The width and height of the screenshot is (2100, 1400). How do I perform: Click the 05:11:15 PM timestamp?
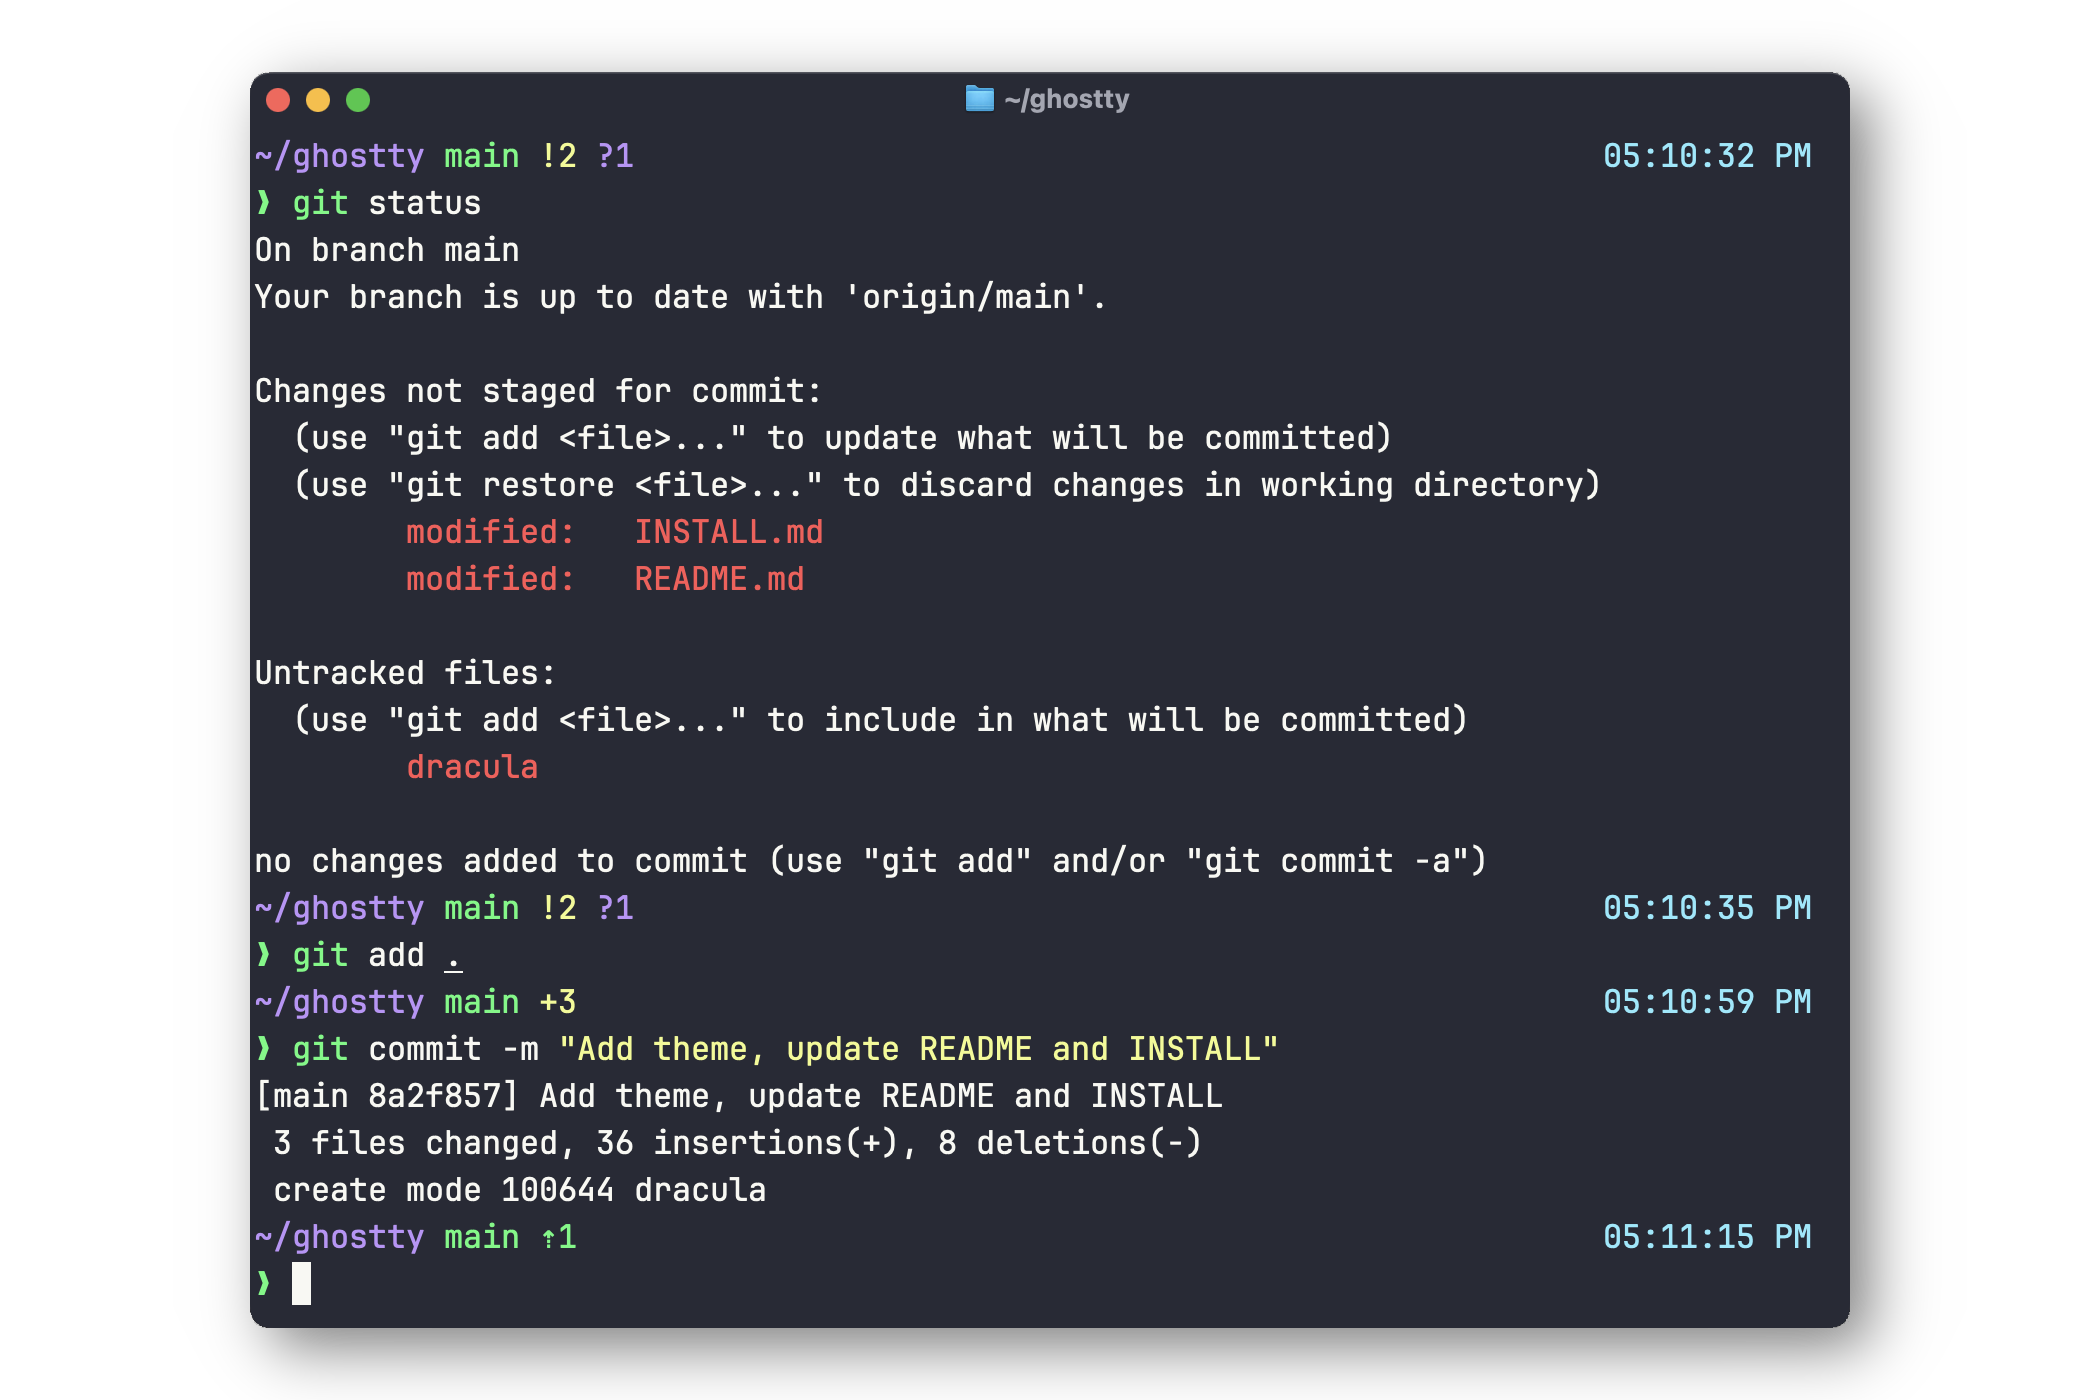click(x=1707, y=1237)
